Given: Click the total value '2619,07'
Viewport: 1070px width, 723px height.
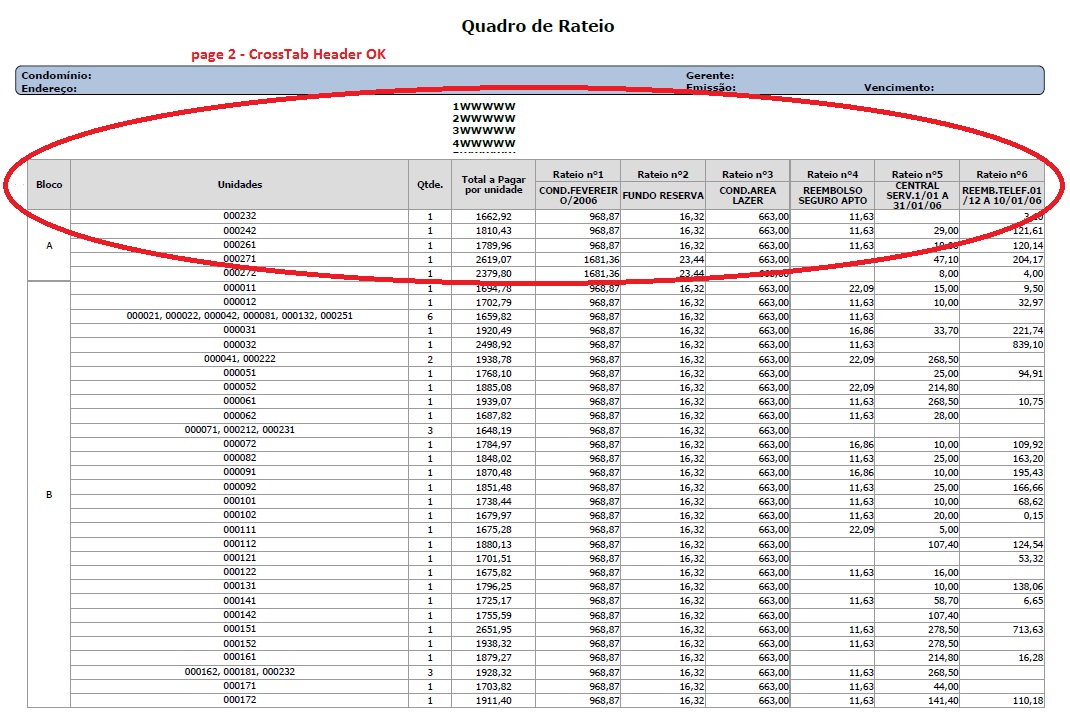Looking at the screenshot, I should [493, 259].
